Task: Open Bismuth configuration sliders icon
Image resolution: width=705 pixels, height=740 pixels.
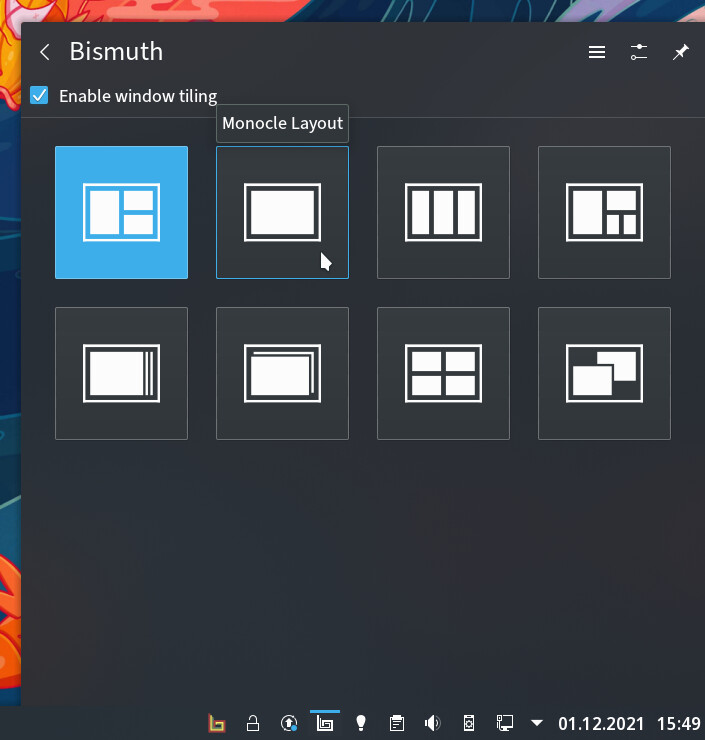Action: pos(638,52)
